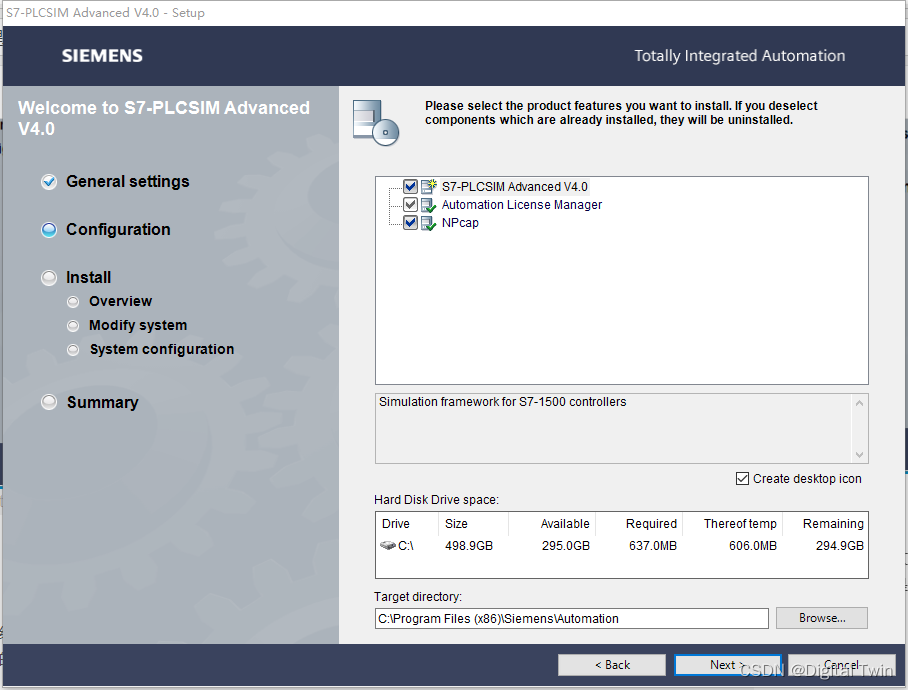Select the C:\ drive row label

coord(405,546)
